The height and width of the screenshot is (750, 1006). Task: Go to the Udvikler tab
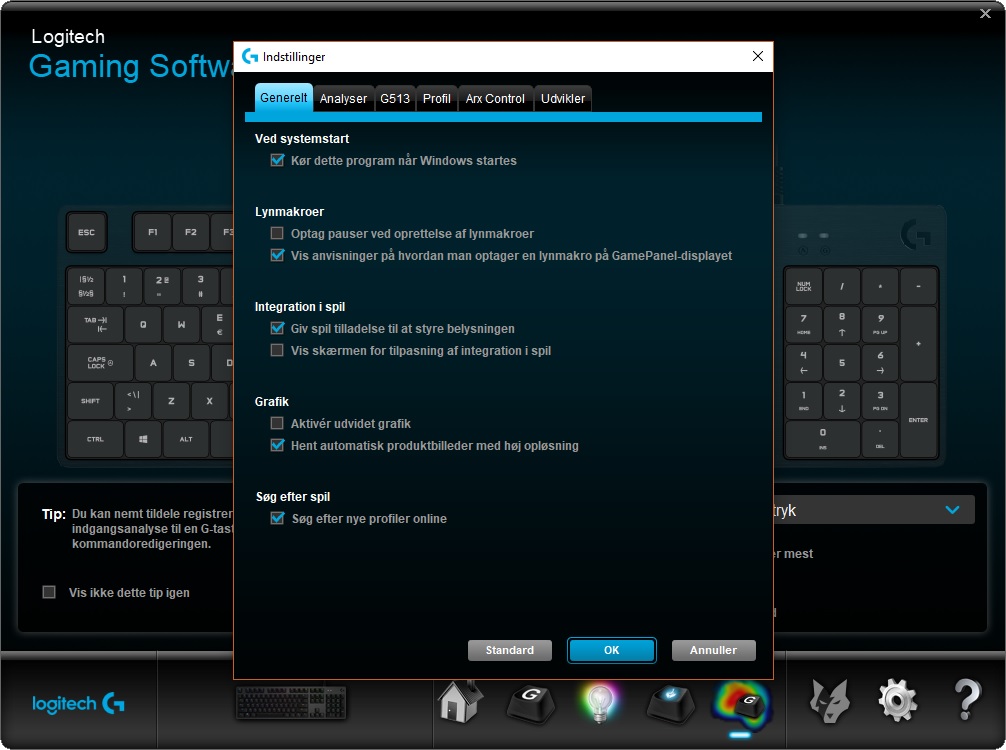(563, 99)
